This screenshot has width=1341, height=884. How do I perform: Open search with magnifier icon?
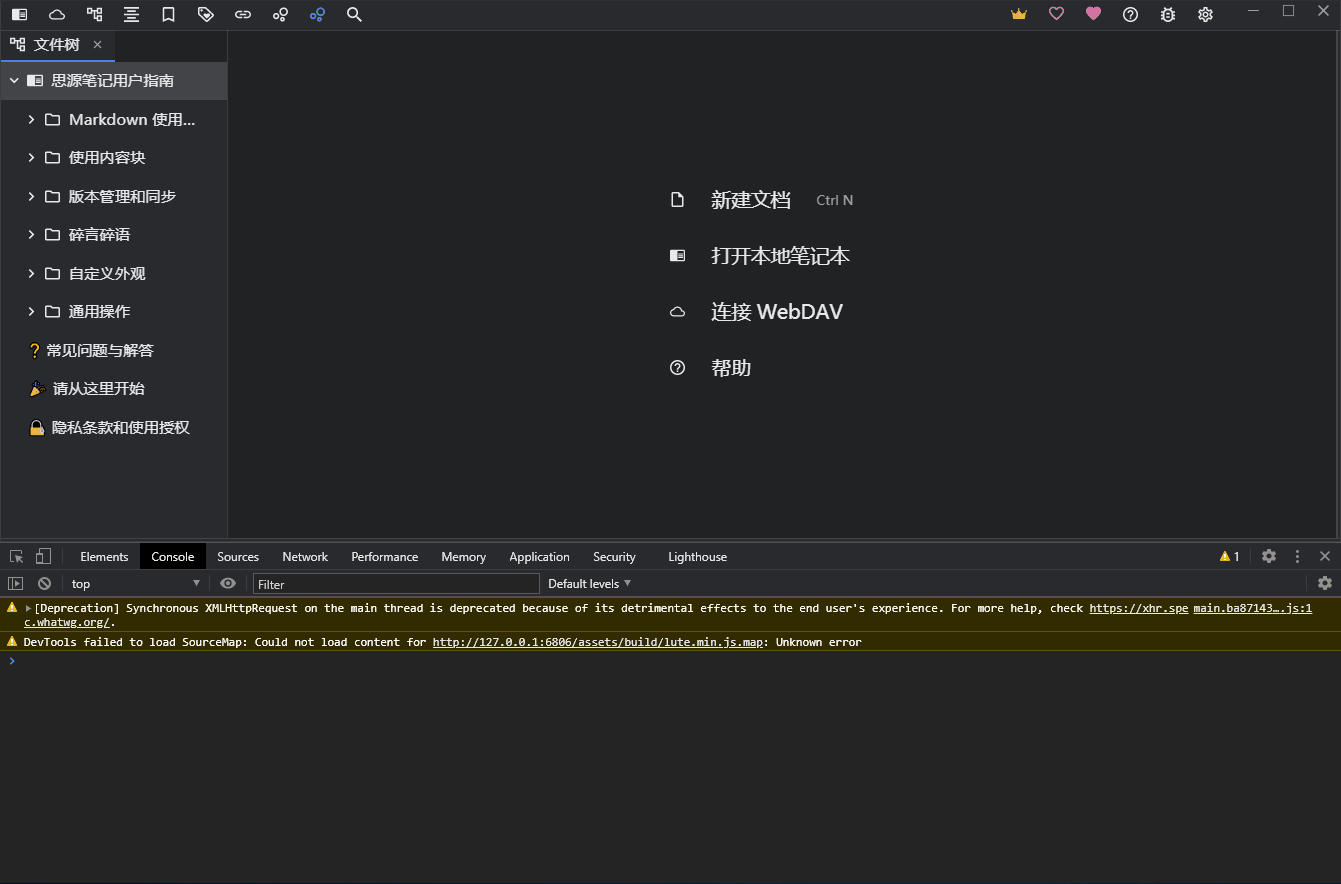pyautogui.click(x=354, y=15)
